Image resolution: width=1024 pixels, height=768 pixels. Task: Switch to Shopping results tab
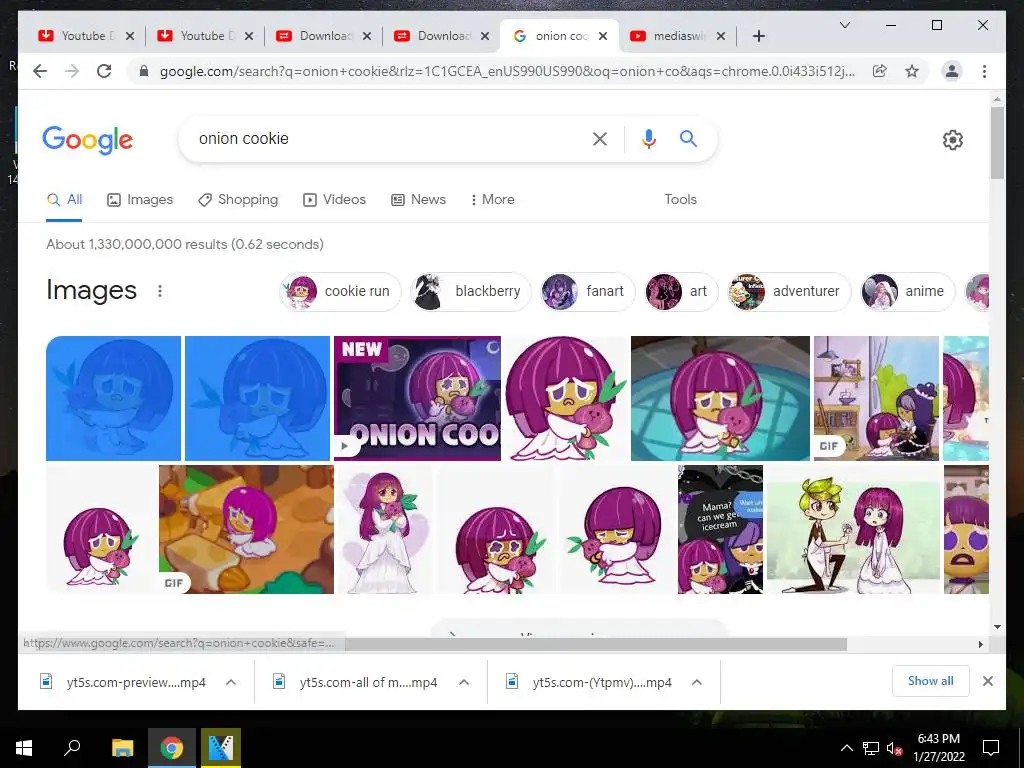(238, 199)
